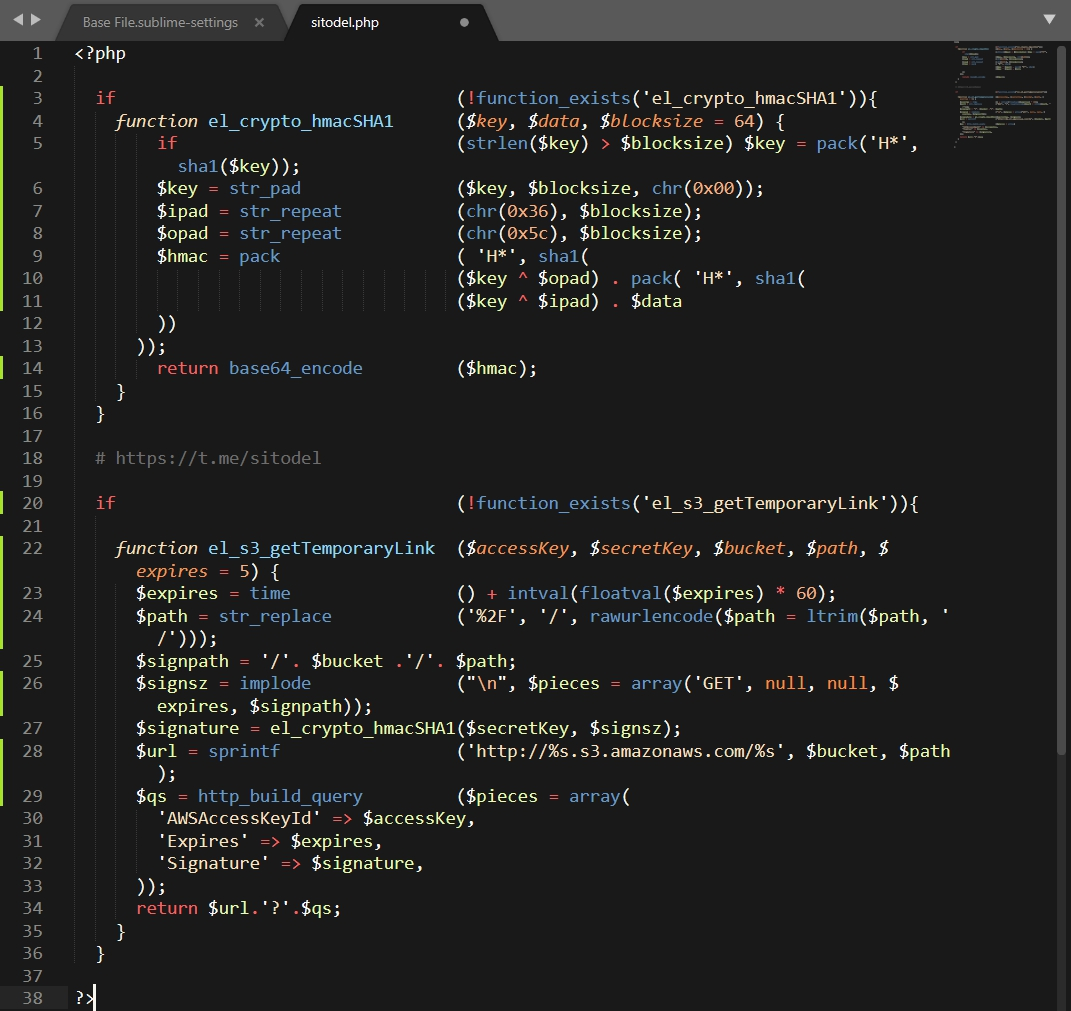Click the left tab navigation arrow
Viewport: 1071px width, 1011px height.
tap(17, 19)
